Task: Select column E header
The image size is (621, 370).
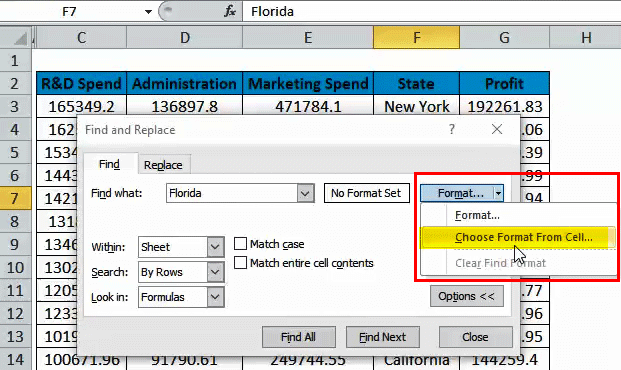Action: coord(308,38)
